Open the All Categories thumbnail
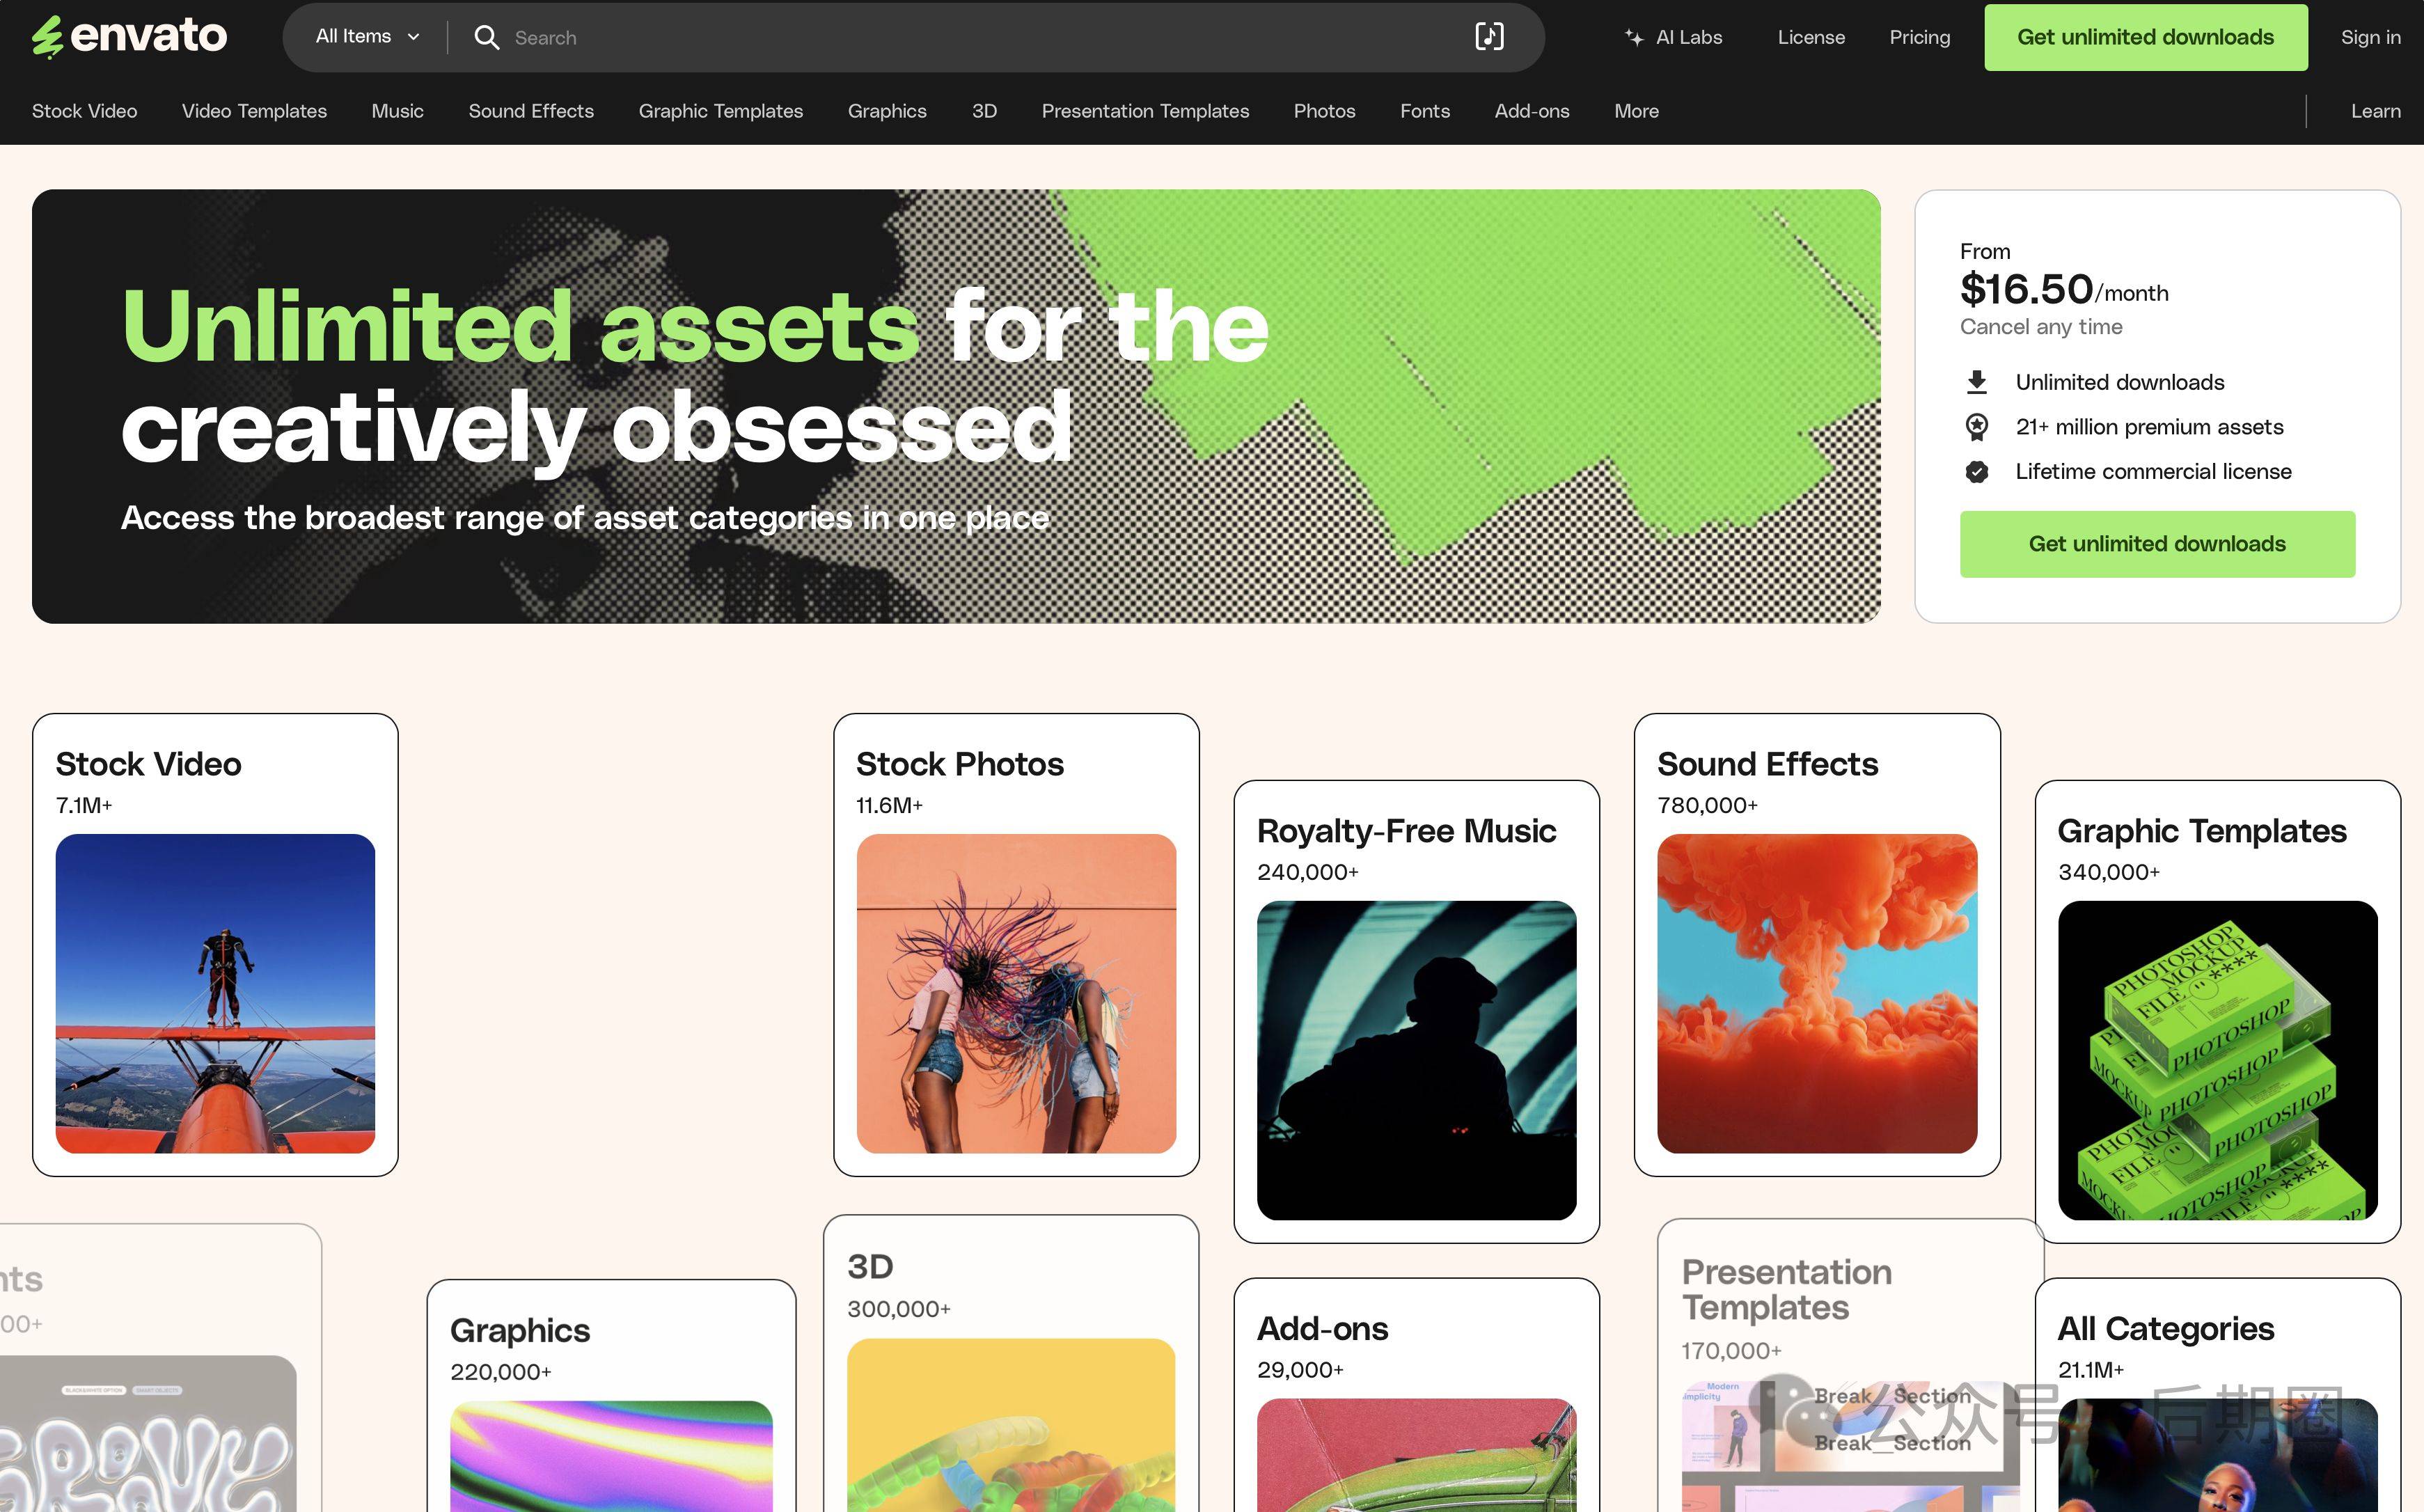 [2217, 1455]
